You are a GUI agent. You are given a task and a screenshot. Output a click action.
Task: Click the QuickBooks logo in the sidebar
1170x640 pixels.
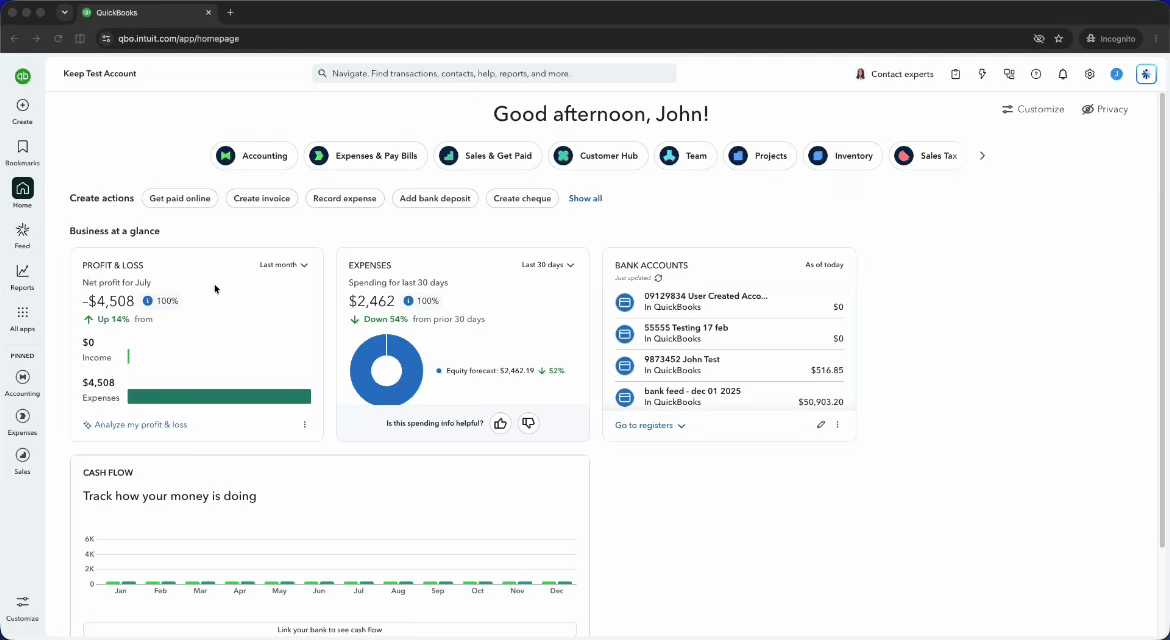click(x=22, y=76)
